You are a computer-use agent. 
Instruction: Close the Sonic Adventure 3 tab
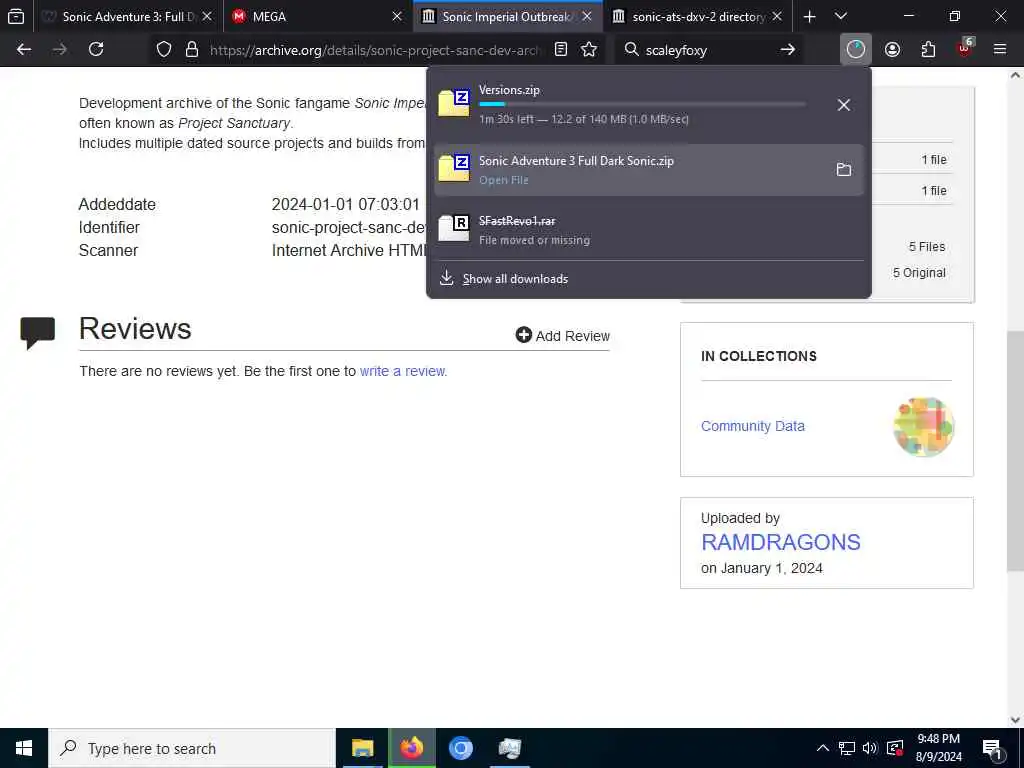[x=207, y=16]
